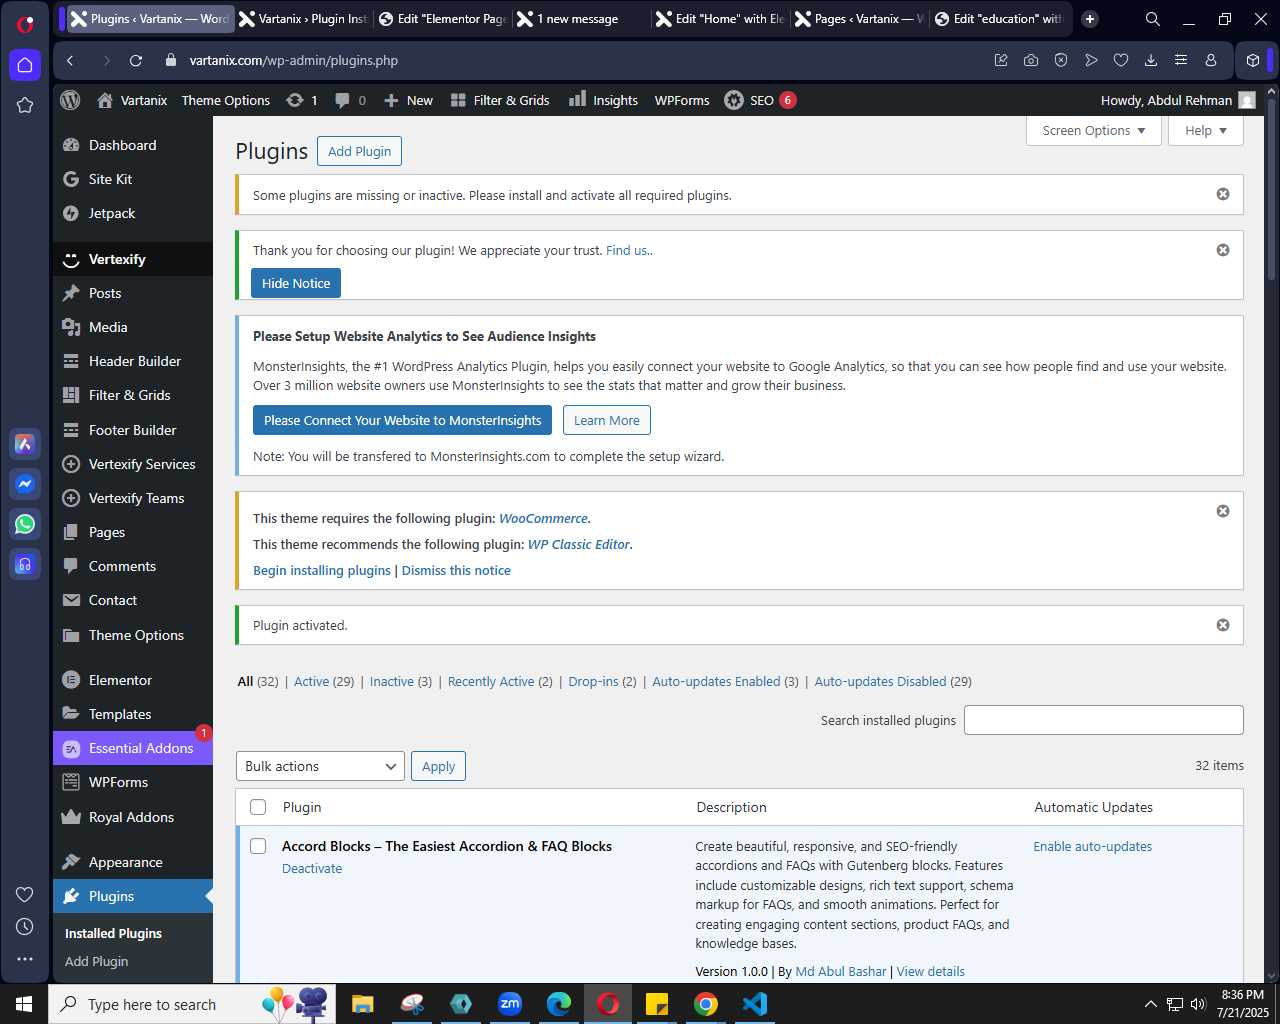Show hidden system tray icons
Image resolution: width=1280 pixels, height=1024 pixels.
1150,1004
